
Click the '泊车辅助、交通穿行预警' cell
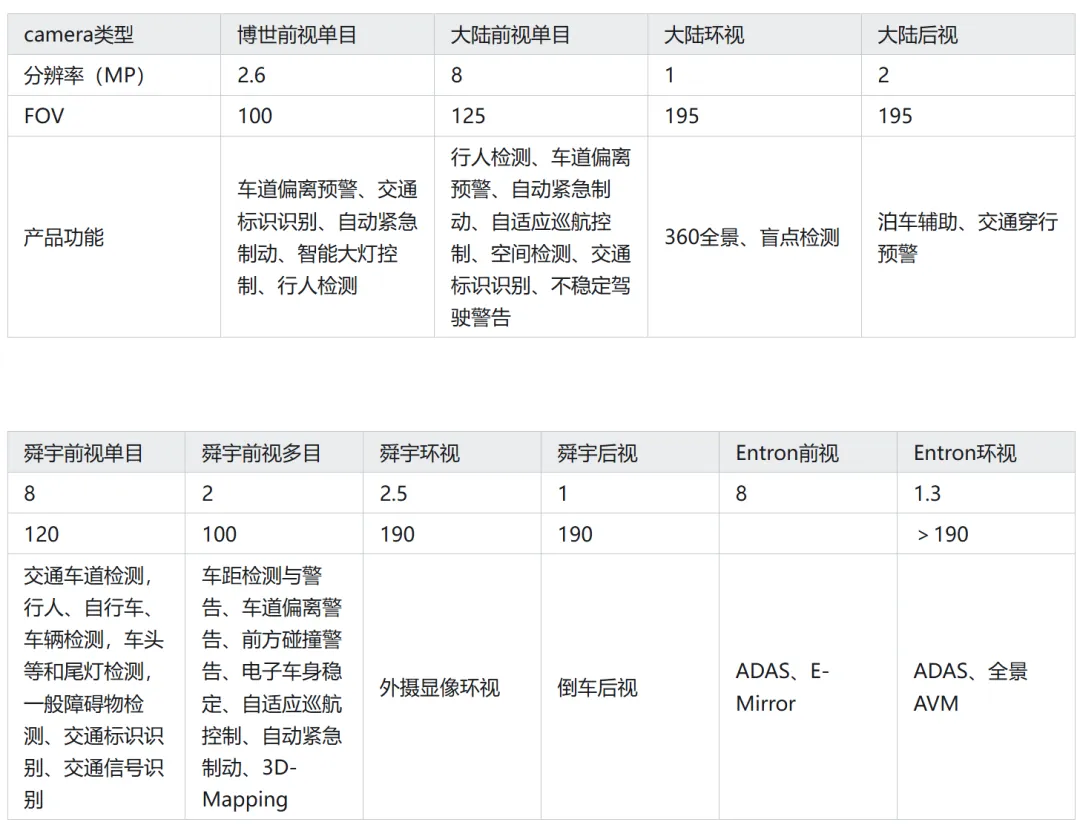(968, 237)
